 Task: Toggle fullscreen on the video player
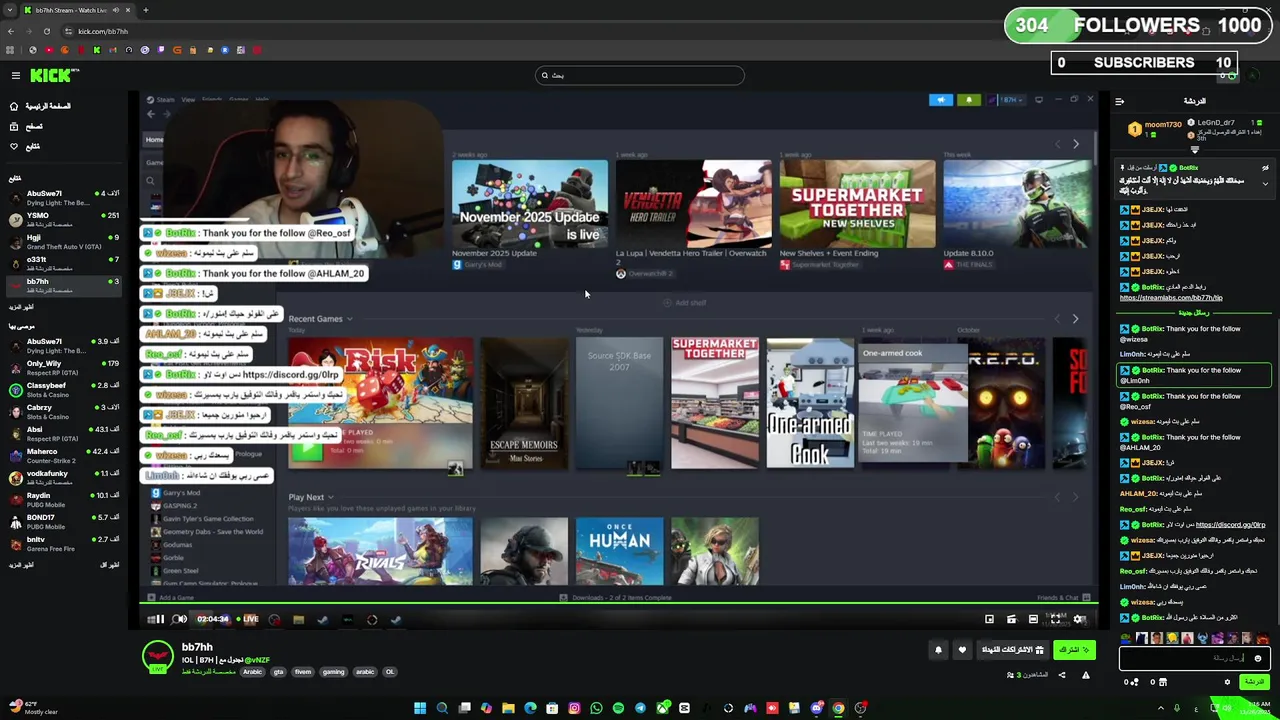click(x=1055, y=619)
